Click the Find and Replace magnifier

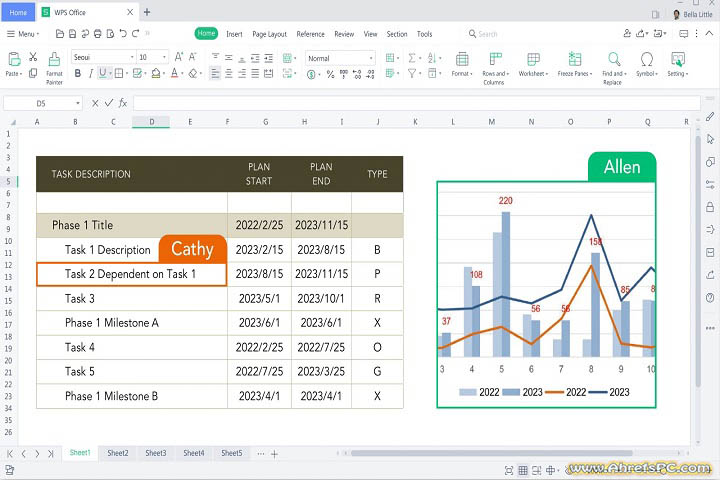pos(613,59)
